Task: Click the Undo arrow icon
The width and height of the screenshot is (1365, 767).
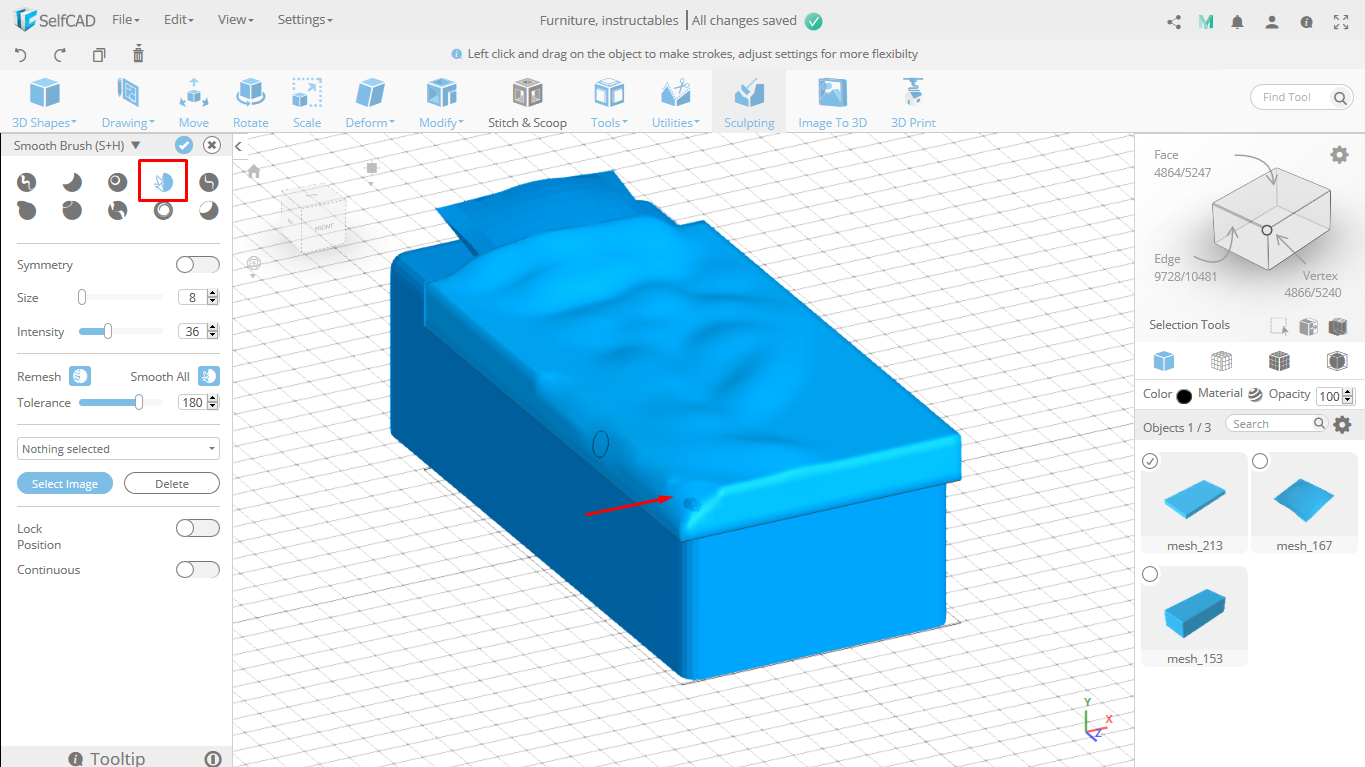Action: point(21,55)
